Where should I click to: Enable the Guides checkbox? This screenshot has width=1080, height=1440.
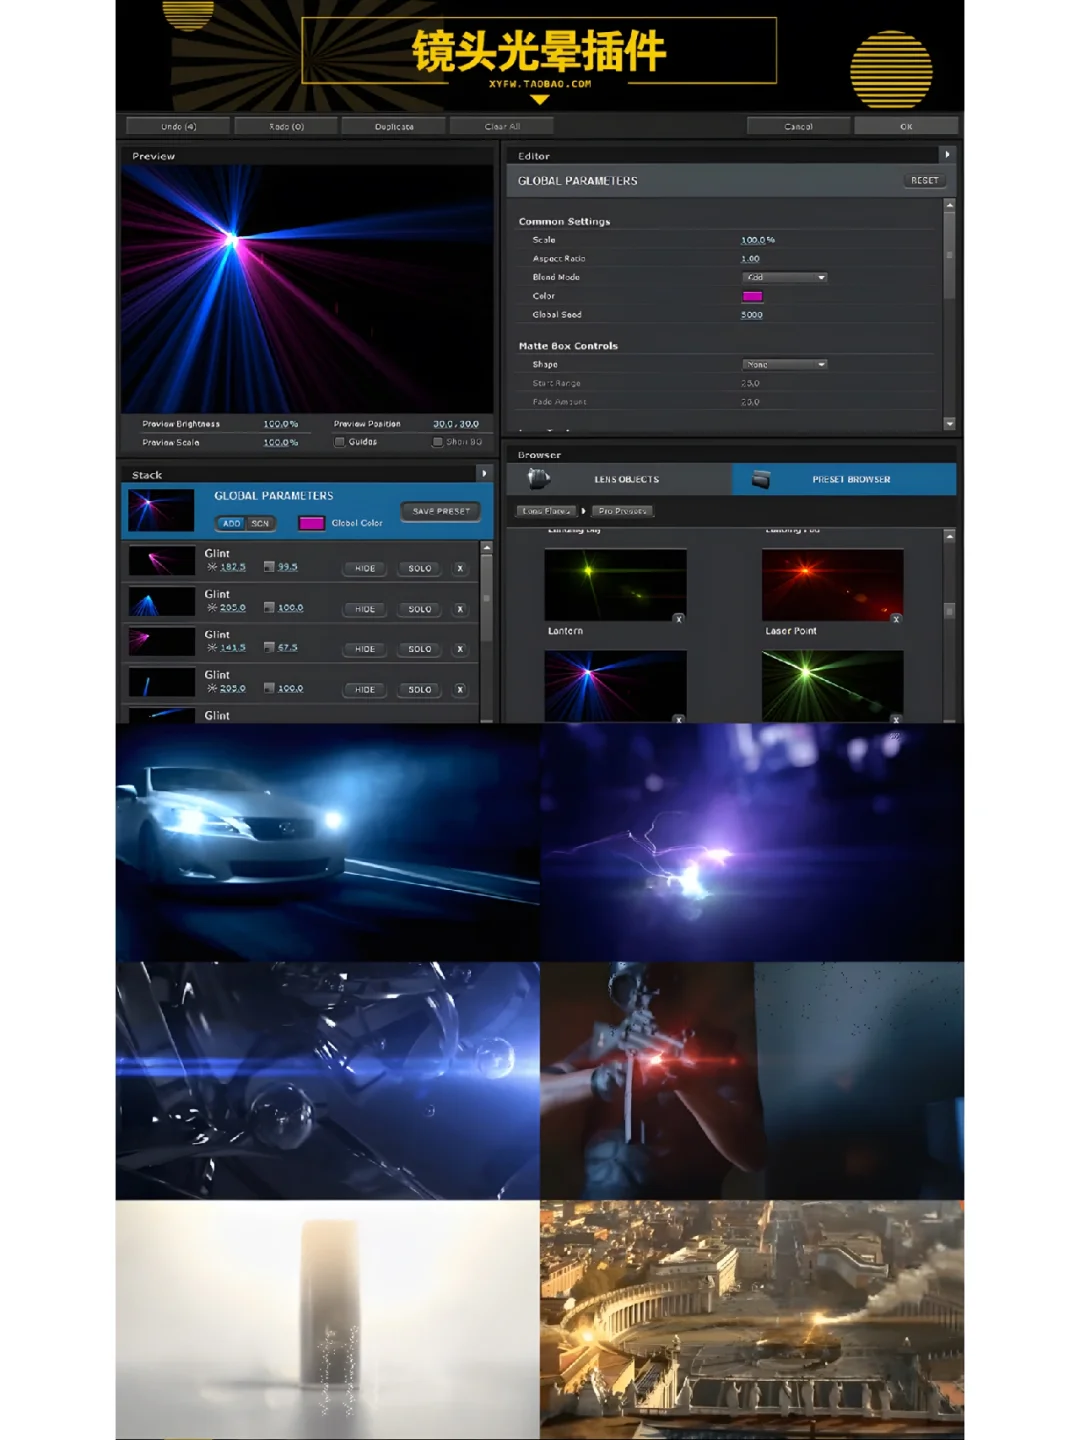[x=340, y=442]
